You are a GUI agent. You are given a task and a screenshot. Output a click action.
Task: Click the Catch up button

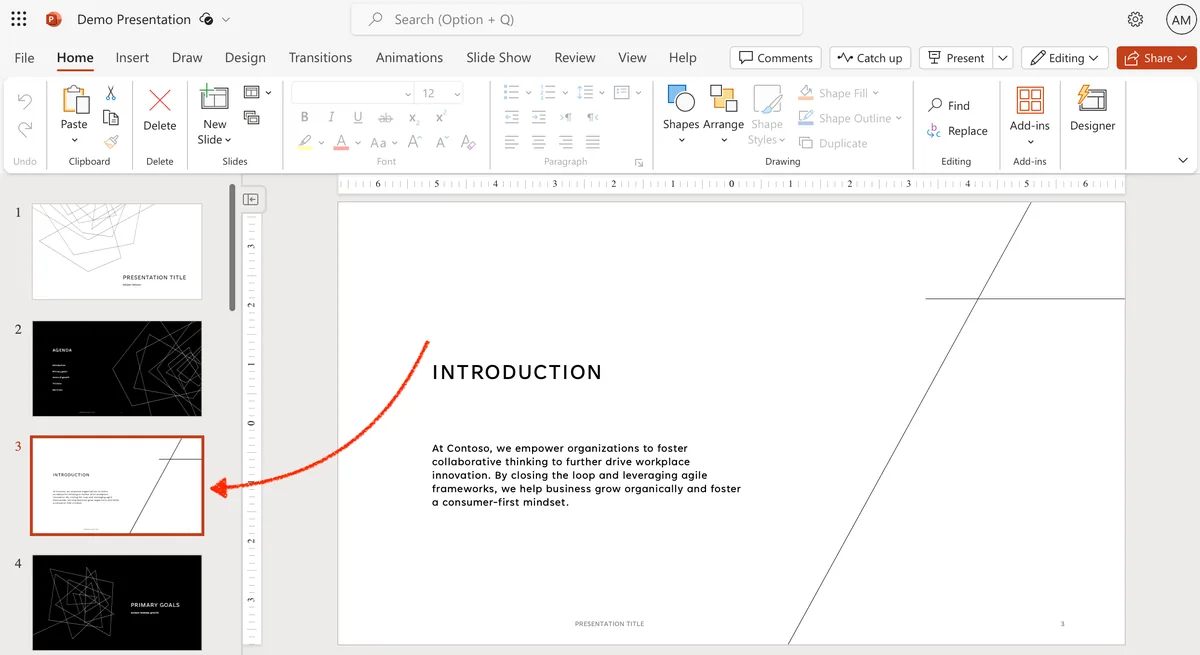click(x=870, y=58)
